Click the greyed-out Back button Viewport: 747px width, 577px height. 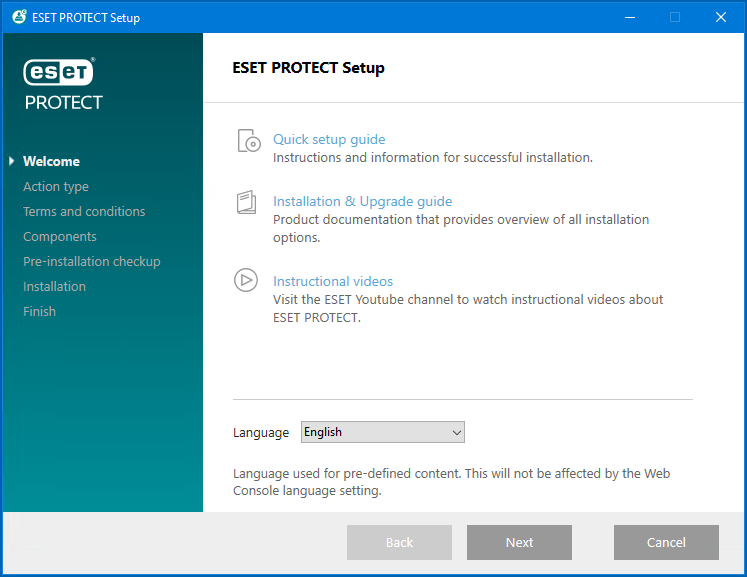[399, 542]
